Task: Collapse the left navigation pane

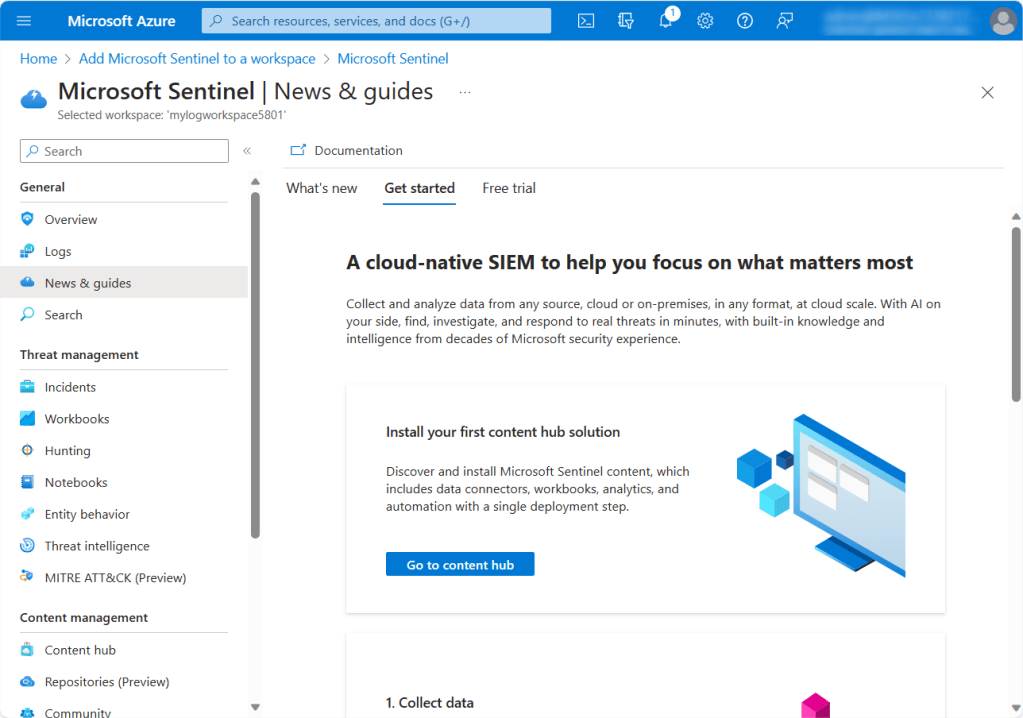Action: click(x=247, y=151)
